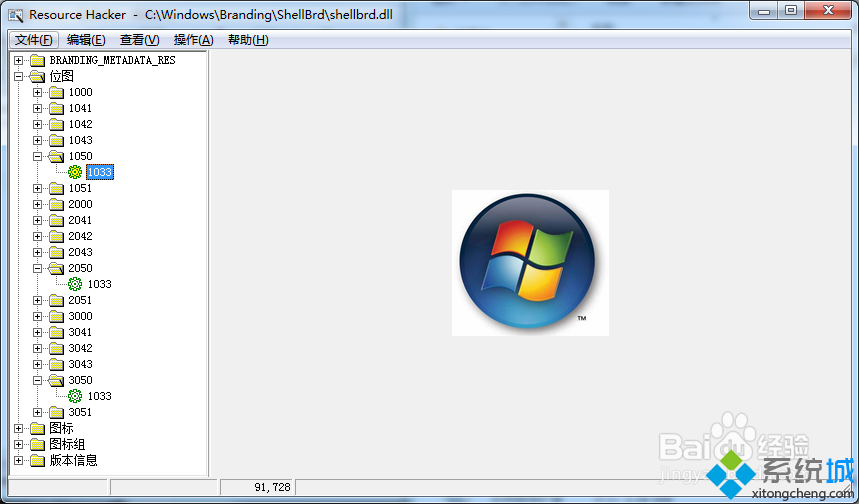Select the 3051 tree label

[x=80, y=412]
